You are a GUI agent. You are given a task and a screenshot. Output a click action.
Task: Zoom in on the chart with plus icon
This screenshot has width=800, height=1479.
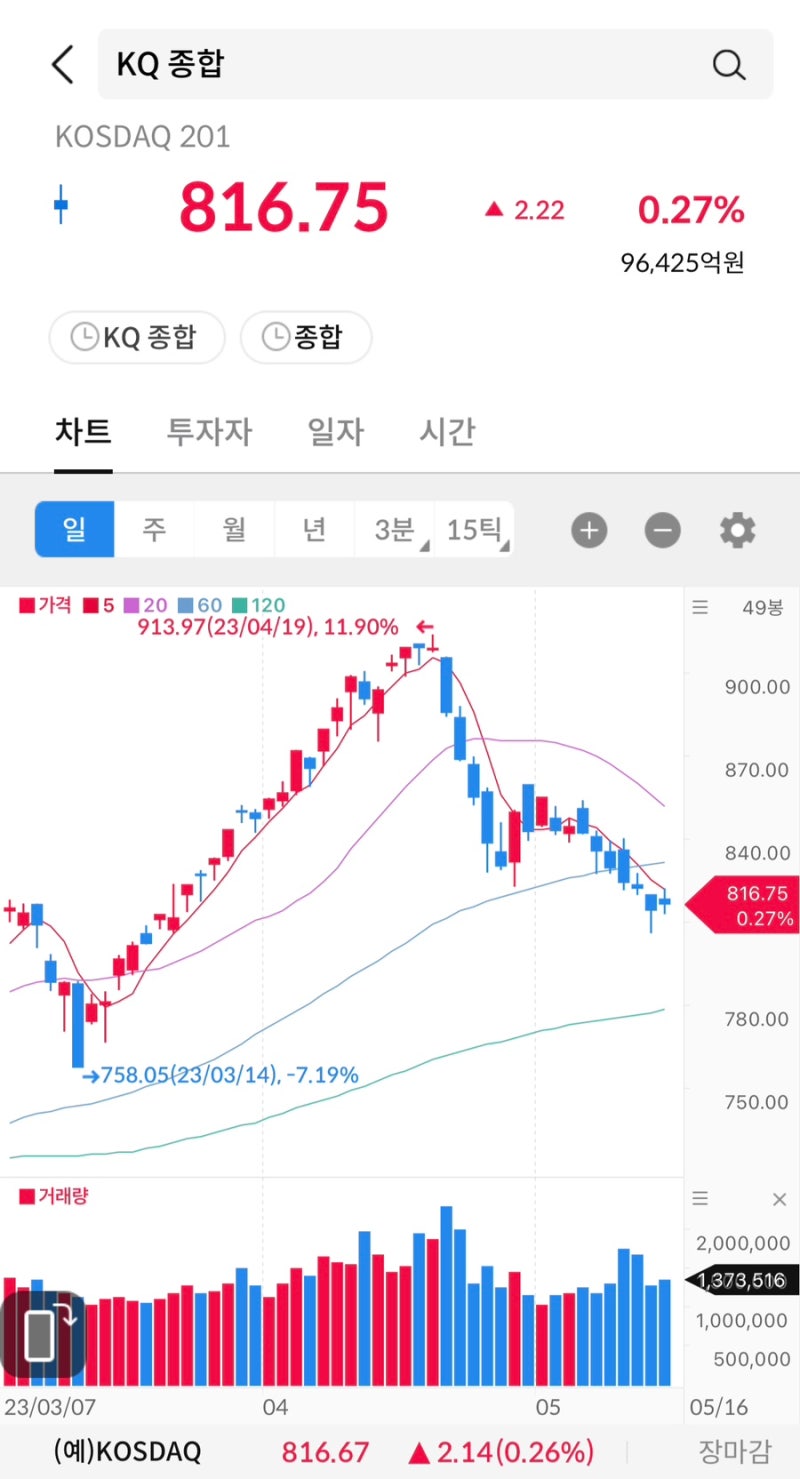point(589,530)
